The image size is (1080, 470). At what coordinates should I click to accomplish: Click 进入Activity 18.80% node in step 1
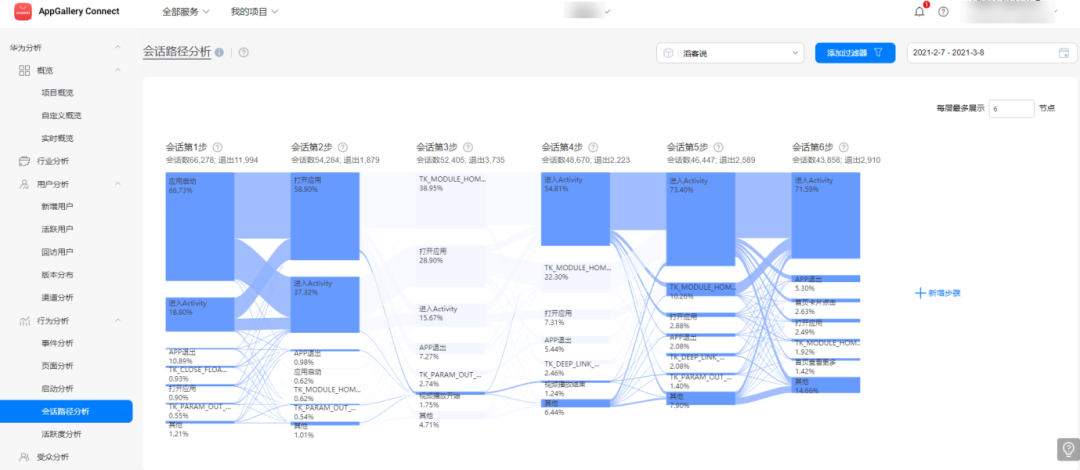[200, 314]
